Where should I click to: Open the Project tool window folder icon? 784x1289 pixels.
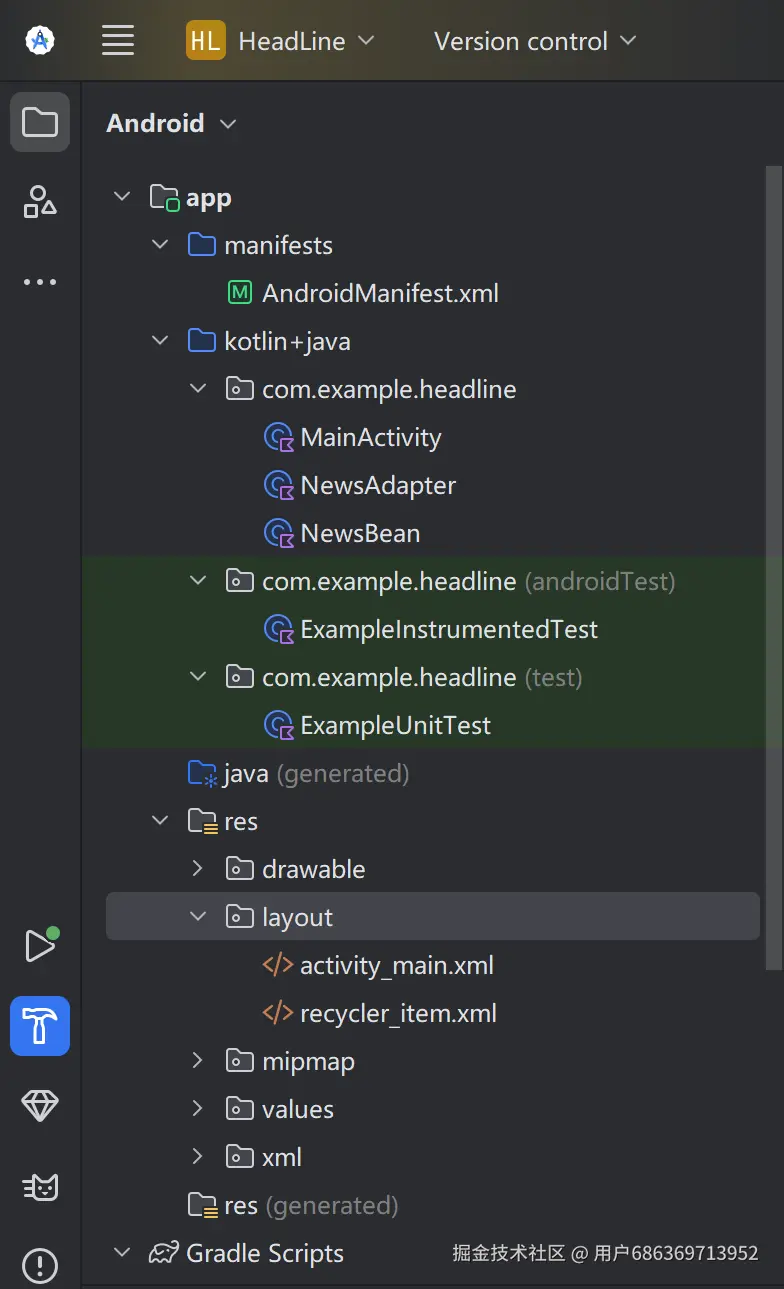[40, 122]
